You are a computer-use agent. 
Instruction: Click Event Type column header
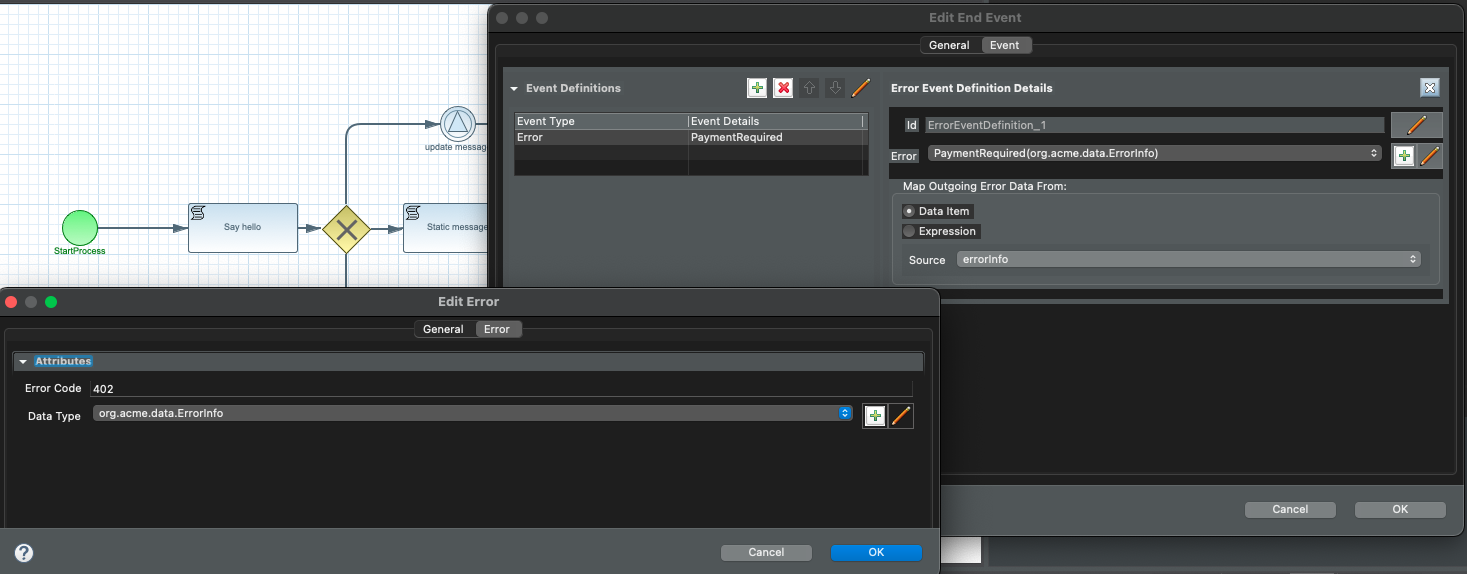tap(601, 121)
